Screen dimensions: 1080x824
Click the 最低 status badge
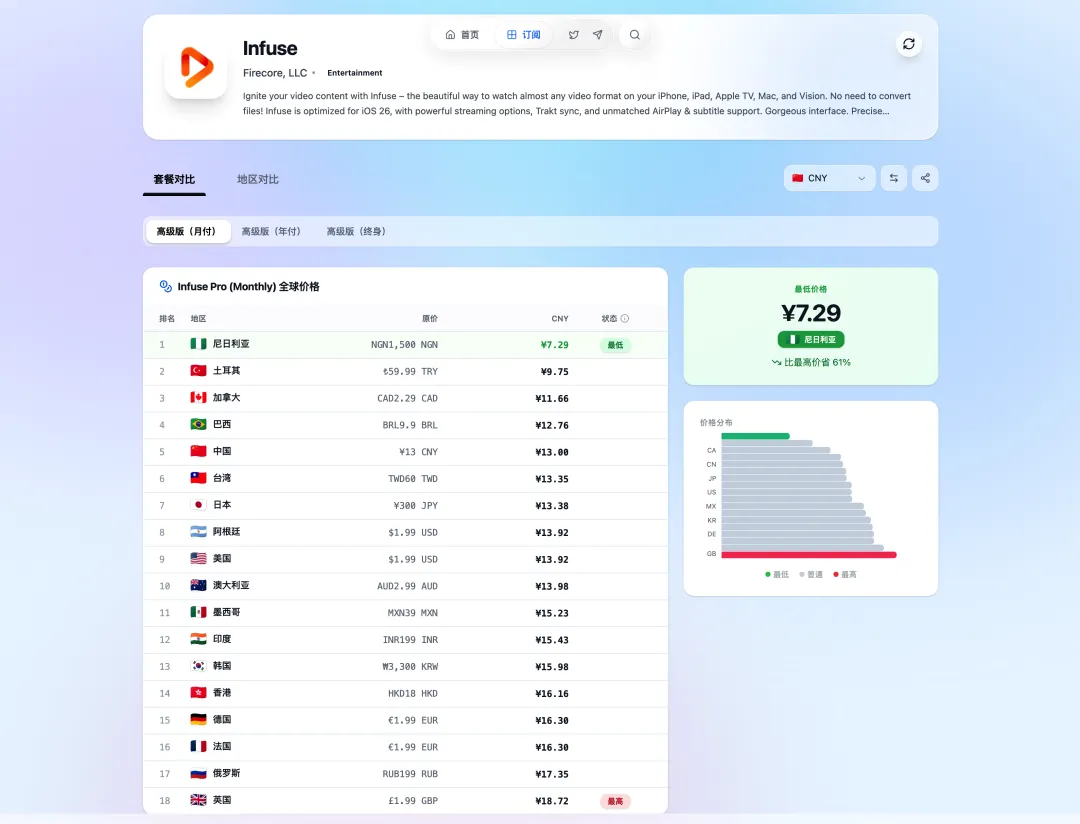click(x=616, y=345)
